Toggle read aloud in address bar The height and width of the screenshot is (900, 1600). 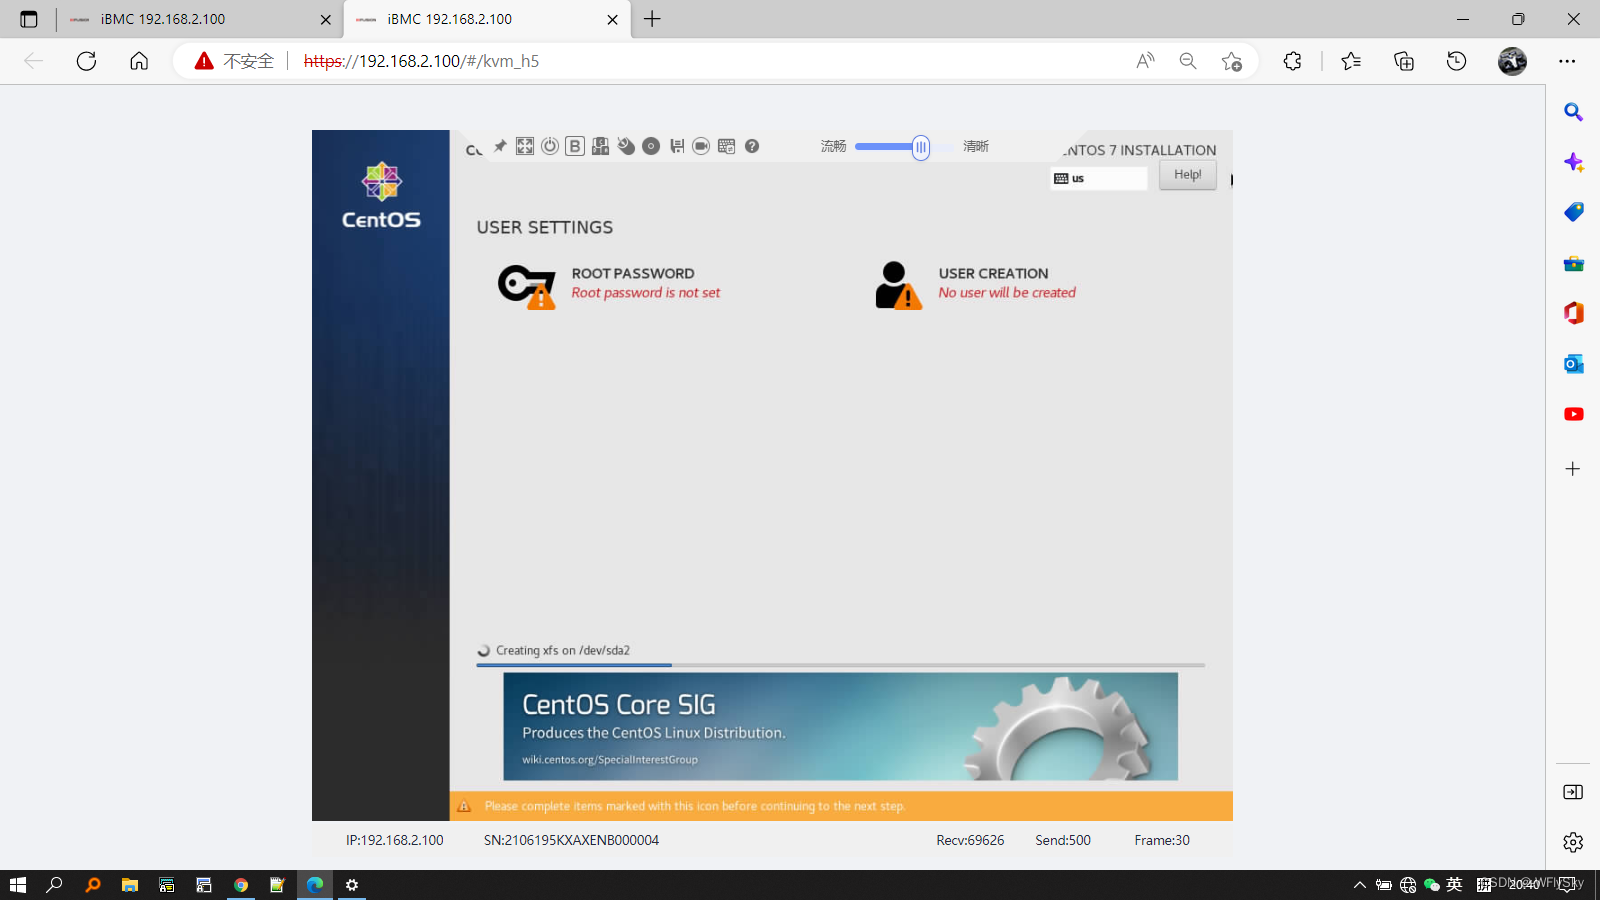click(1145, 61)
